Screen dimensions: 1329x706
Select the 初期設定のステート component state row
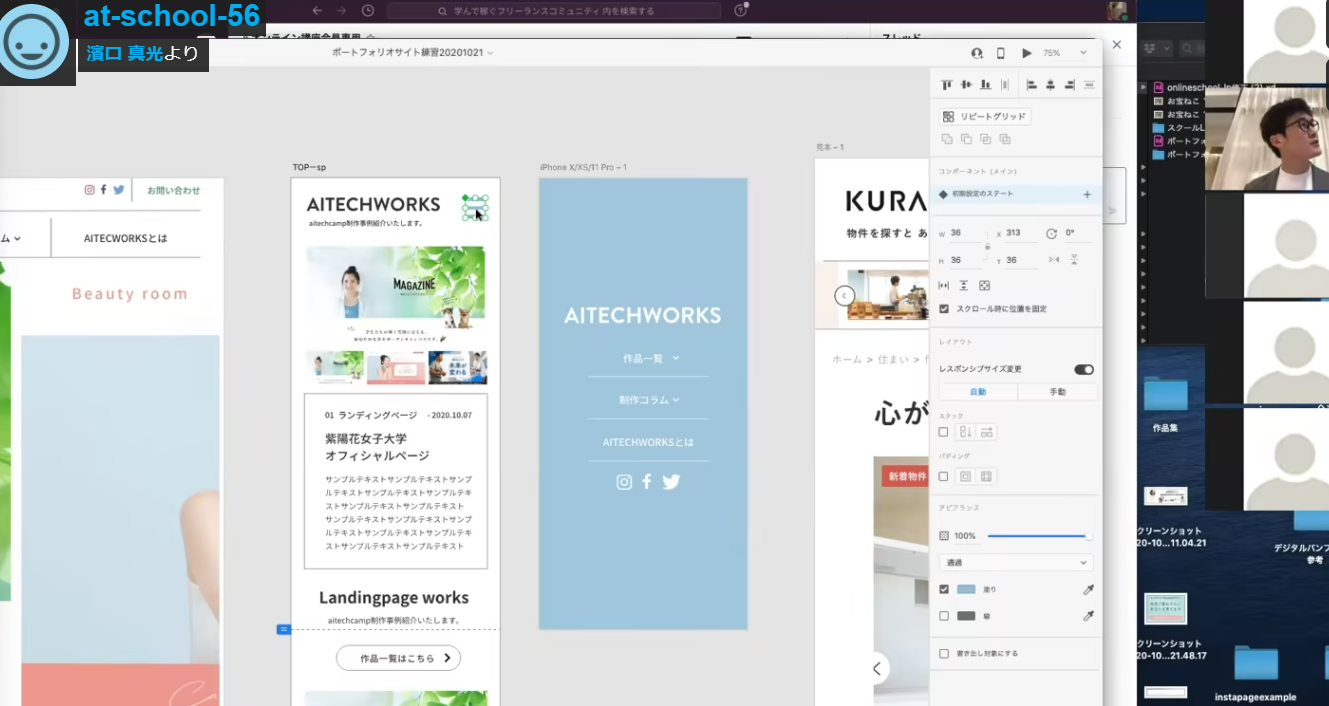tap(1016, 194)
